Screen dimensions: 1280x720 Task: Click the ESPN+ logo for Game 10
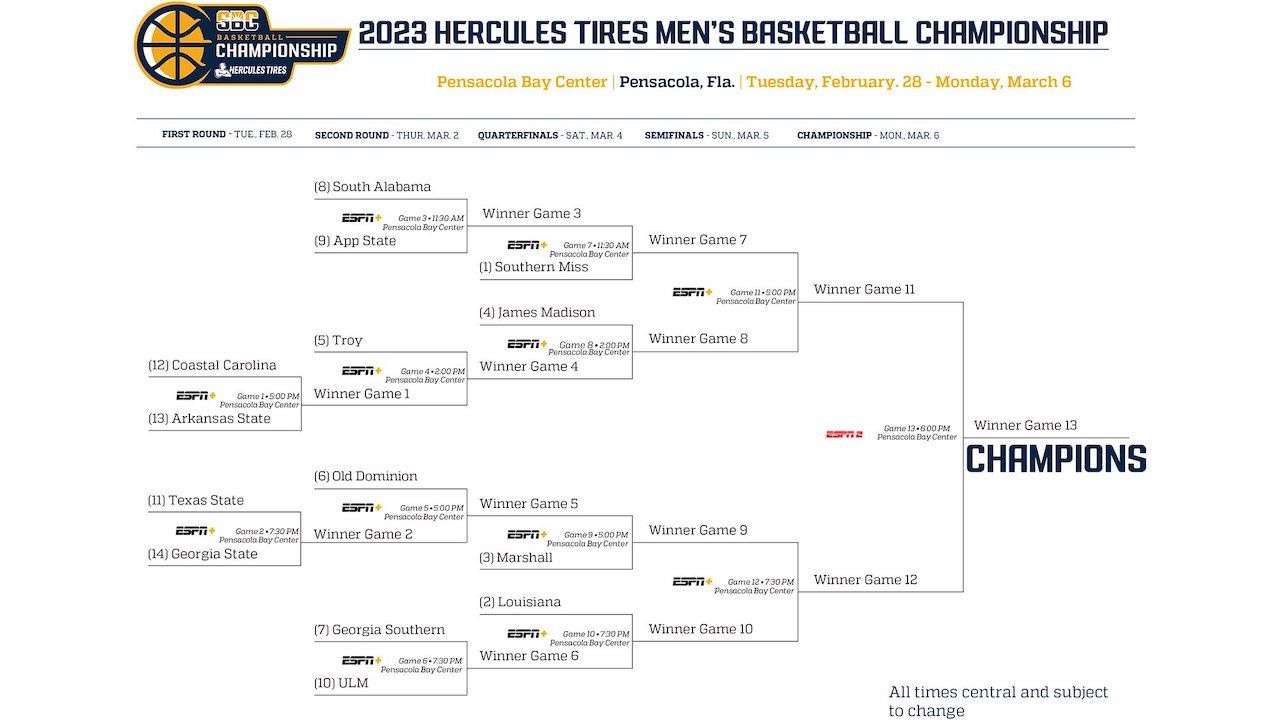point(527,634)
